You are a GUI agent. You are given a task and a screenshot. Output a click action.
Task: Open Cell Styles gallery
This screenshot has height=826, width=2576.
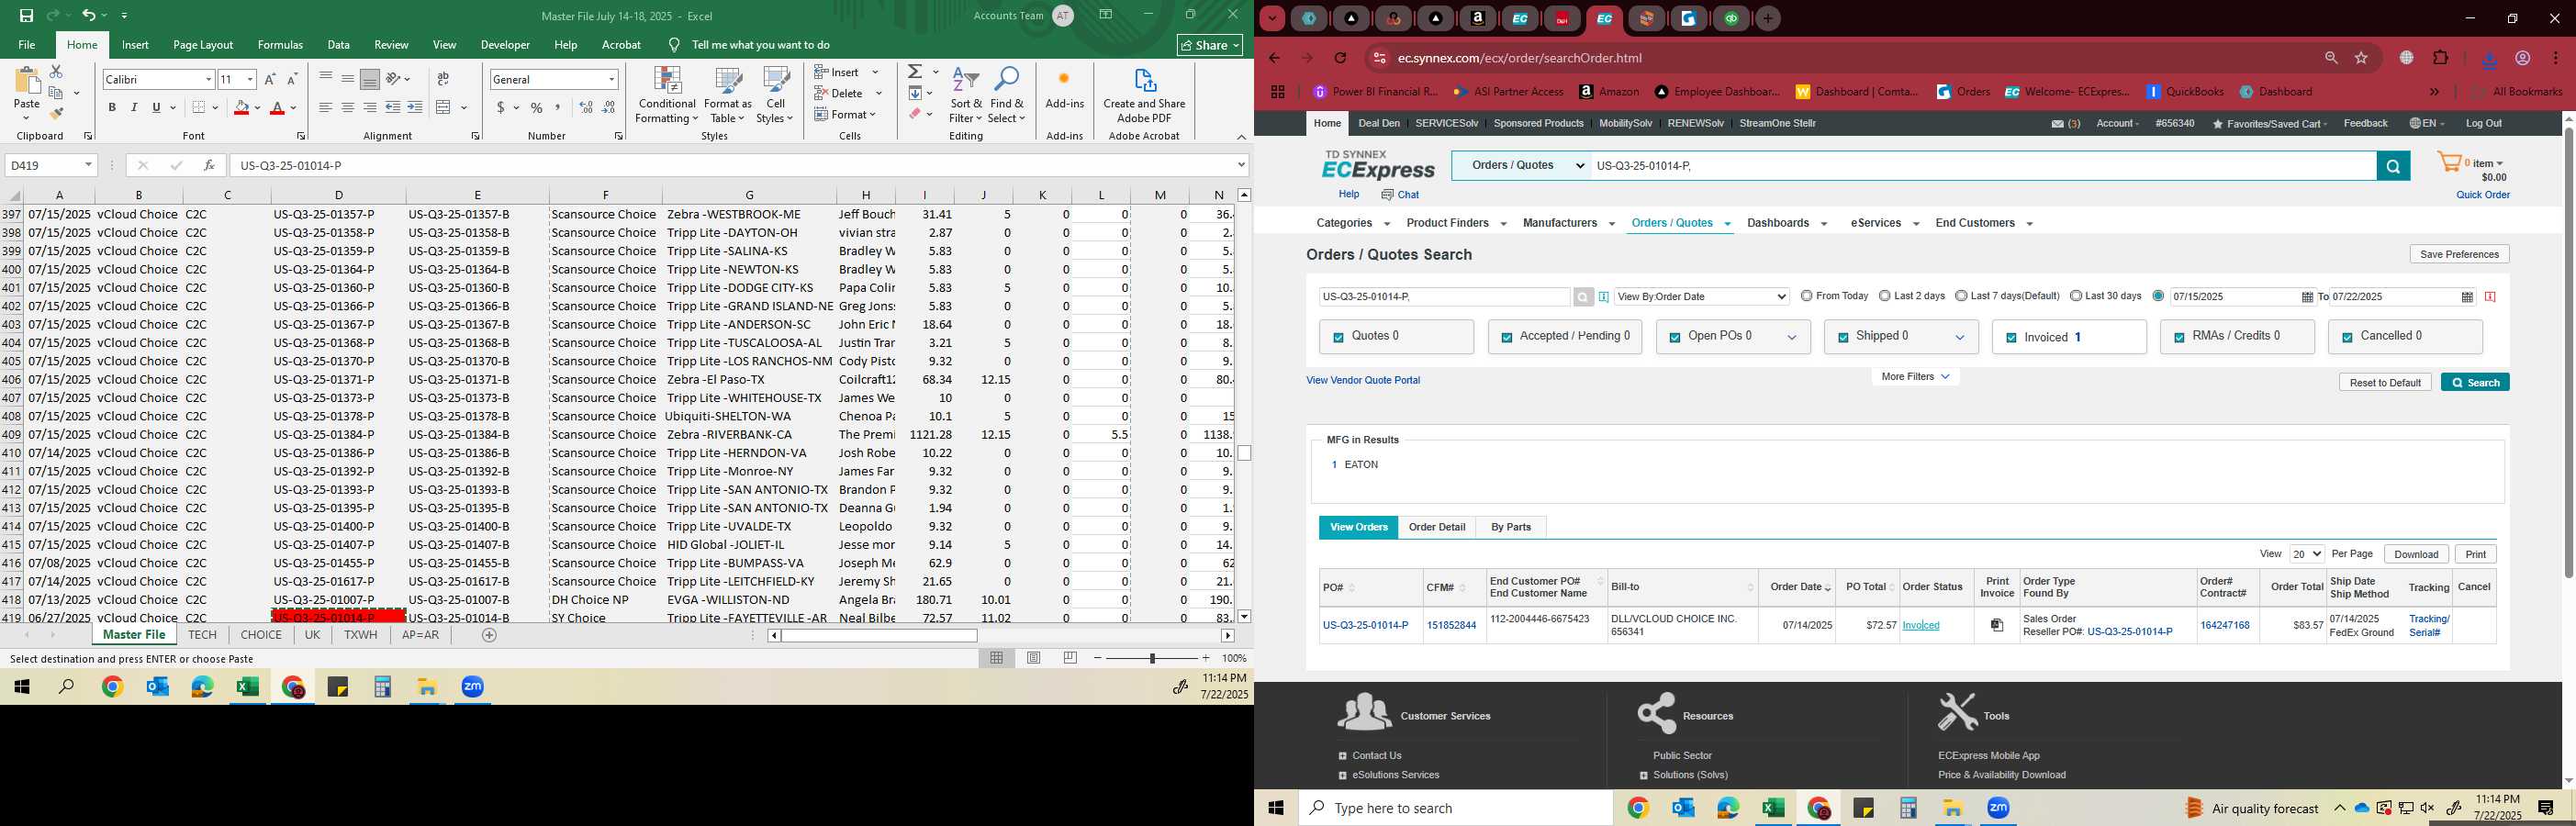point(775,96)
